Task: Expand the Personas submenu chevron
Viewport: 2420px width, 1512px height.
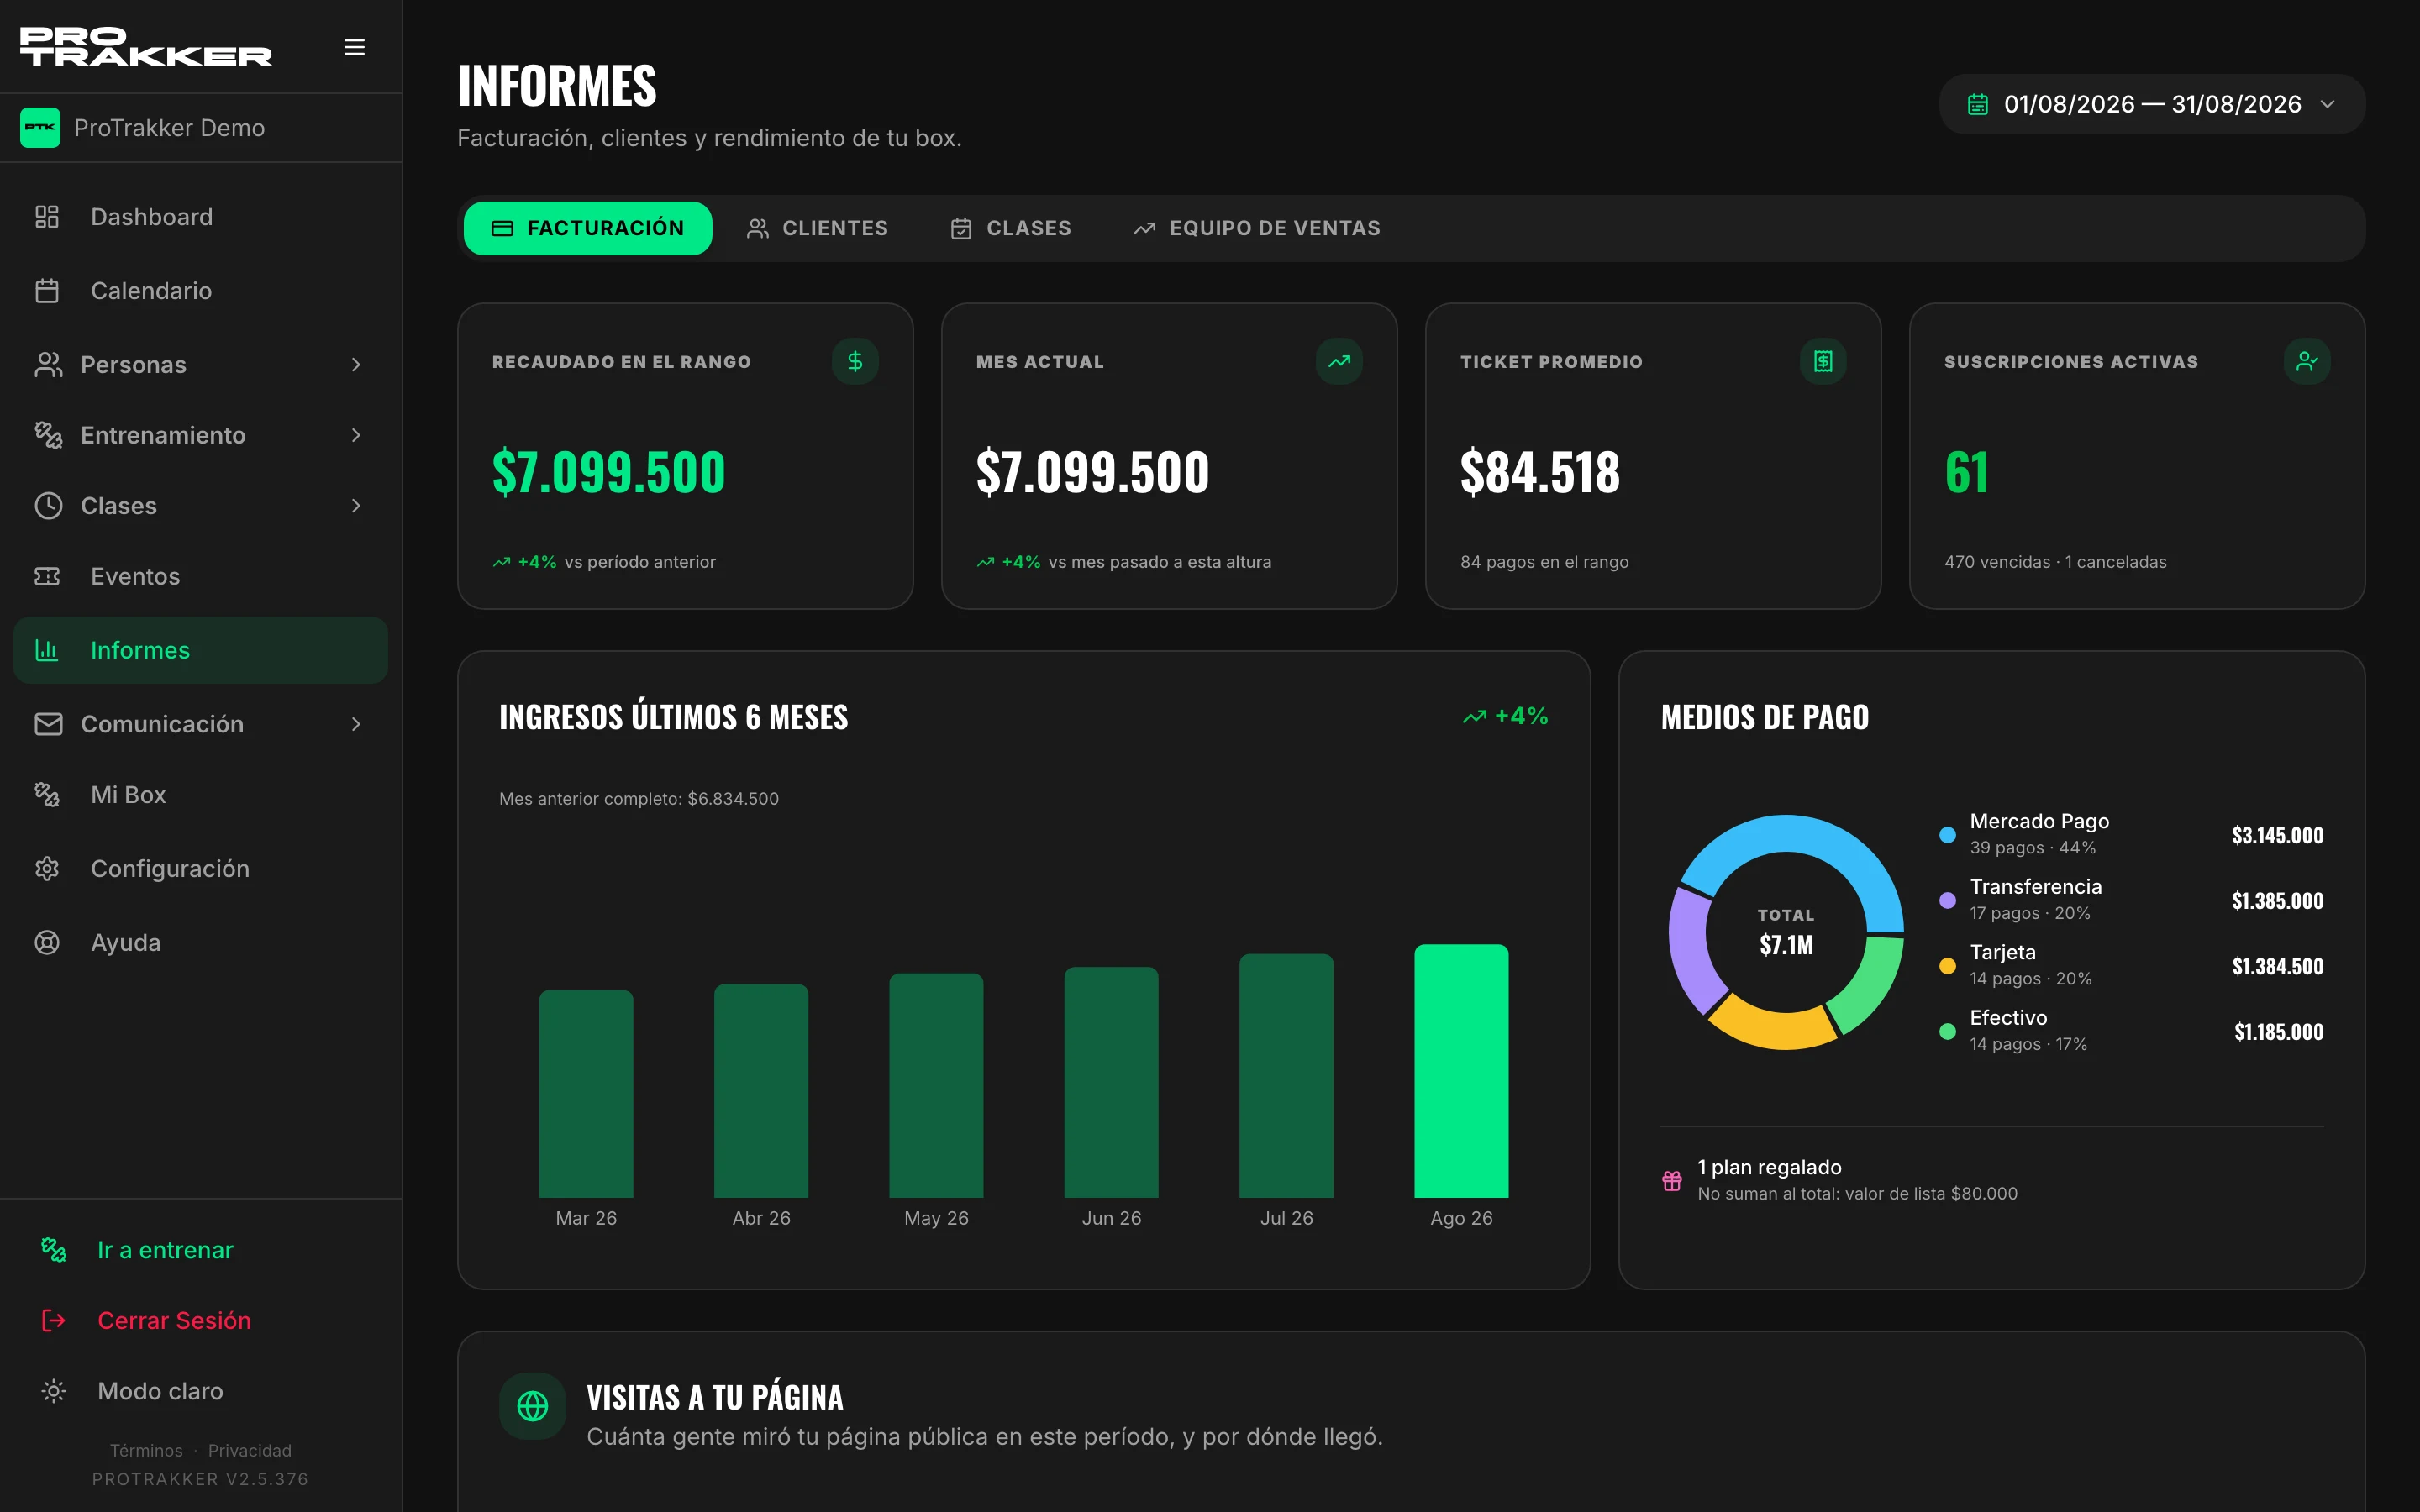Action: point(356,365)
